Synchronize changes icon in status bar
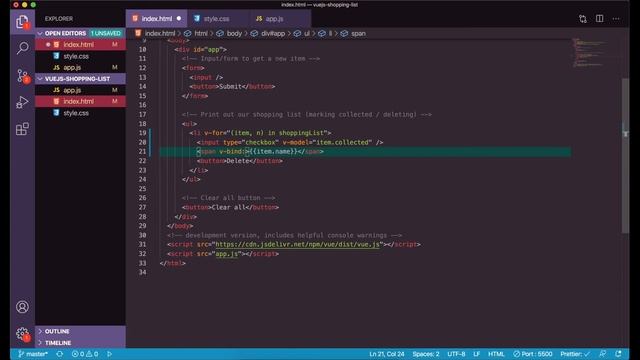Screen dimensions: 640x360 tap(60, 354)
